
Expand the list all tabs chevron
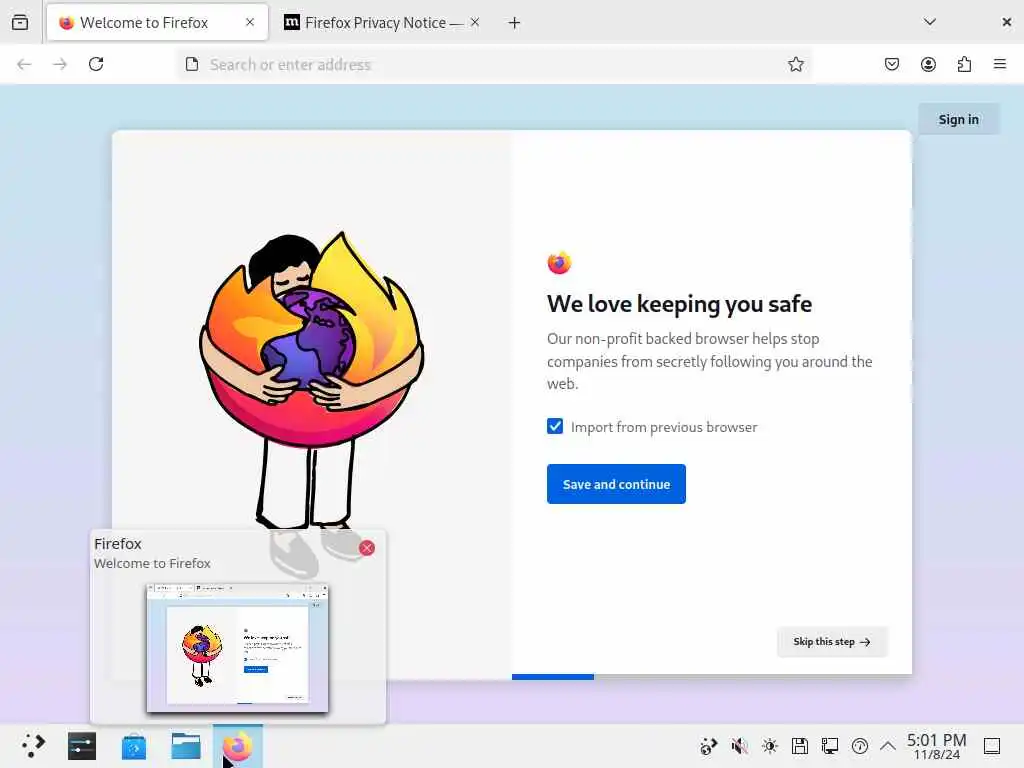[x=930, y=22]
